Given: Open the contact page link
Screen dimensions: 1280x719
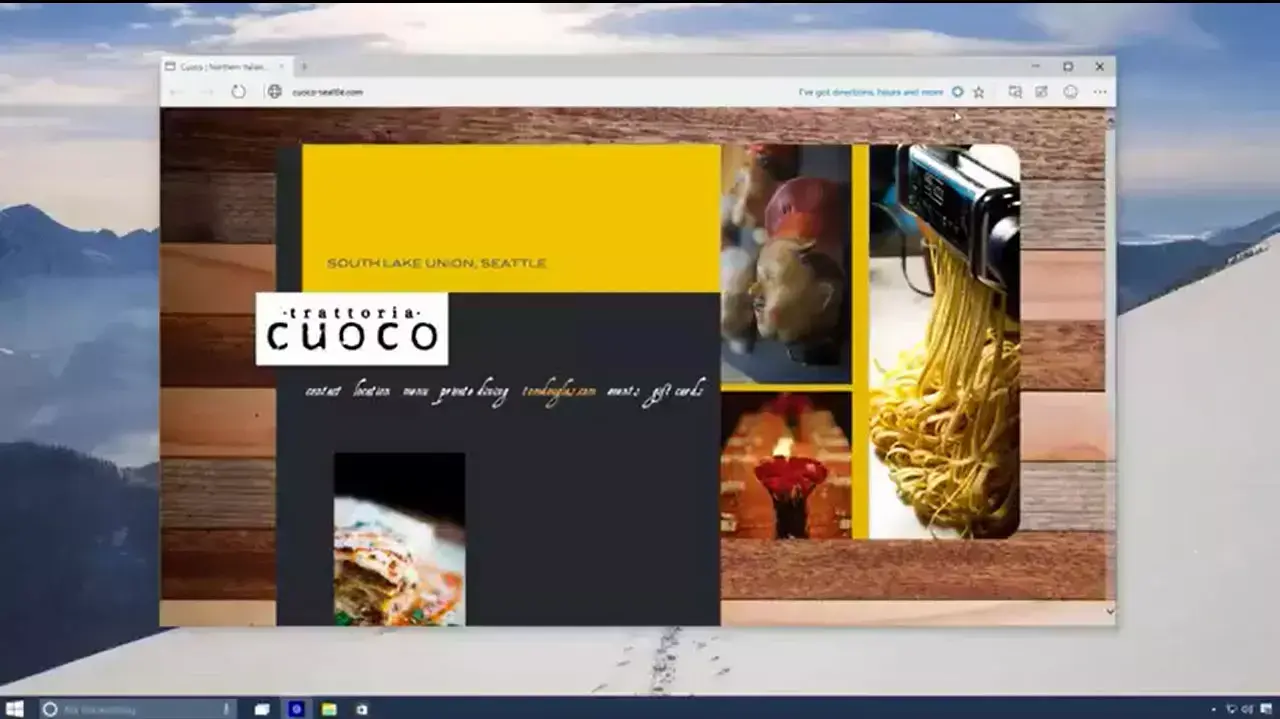Looking at the screenshot, I should coord(323,391).
